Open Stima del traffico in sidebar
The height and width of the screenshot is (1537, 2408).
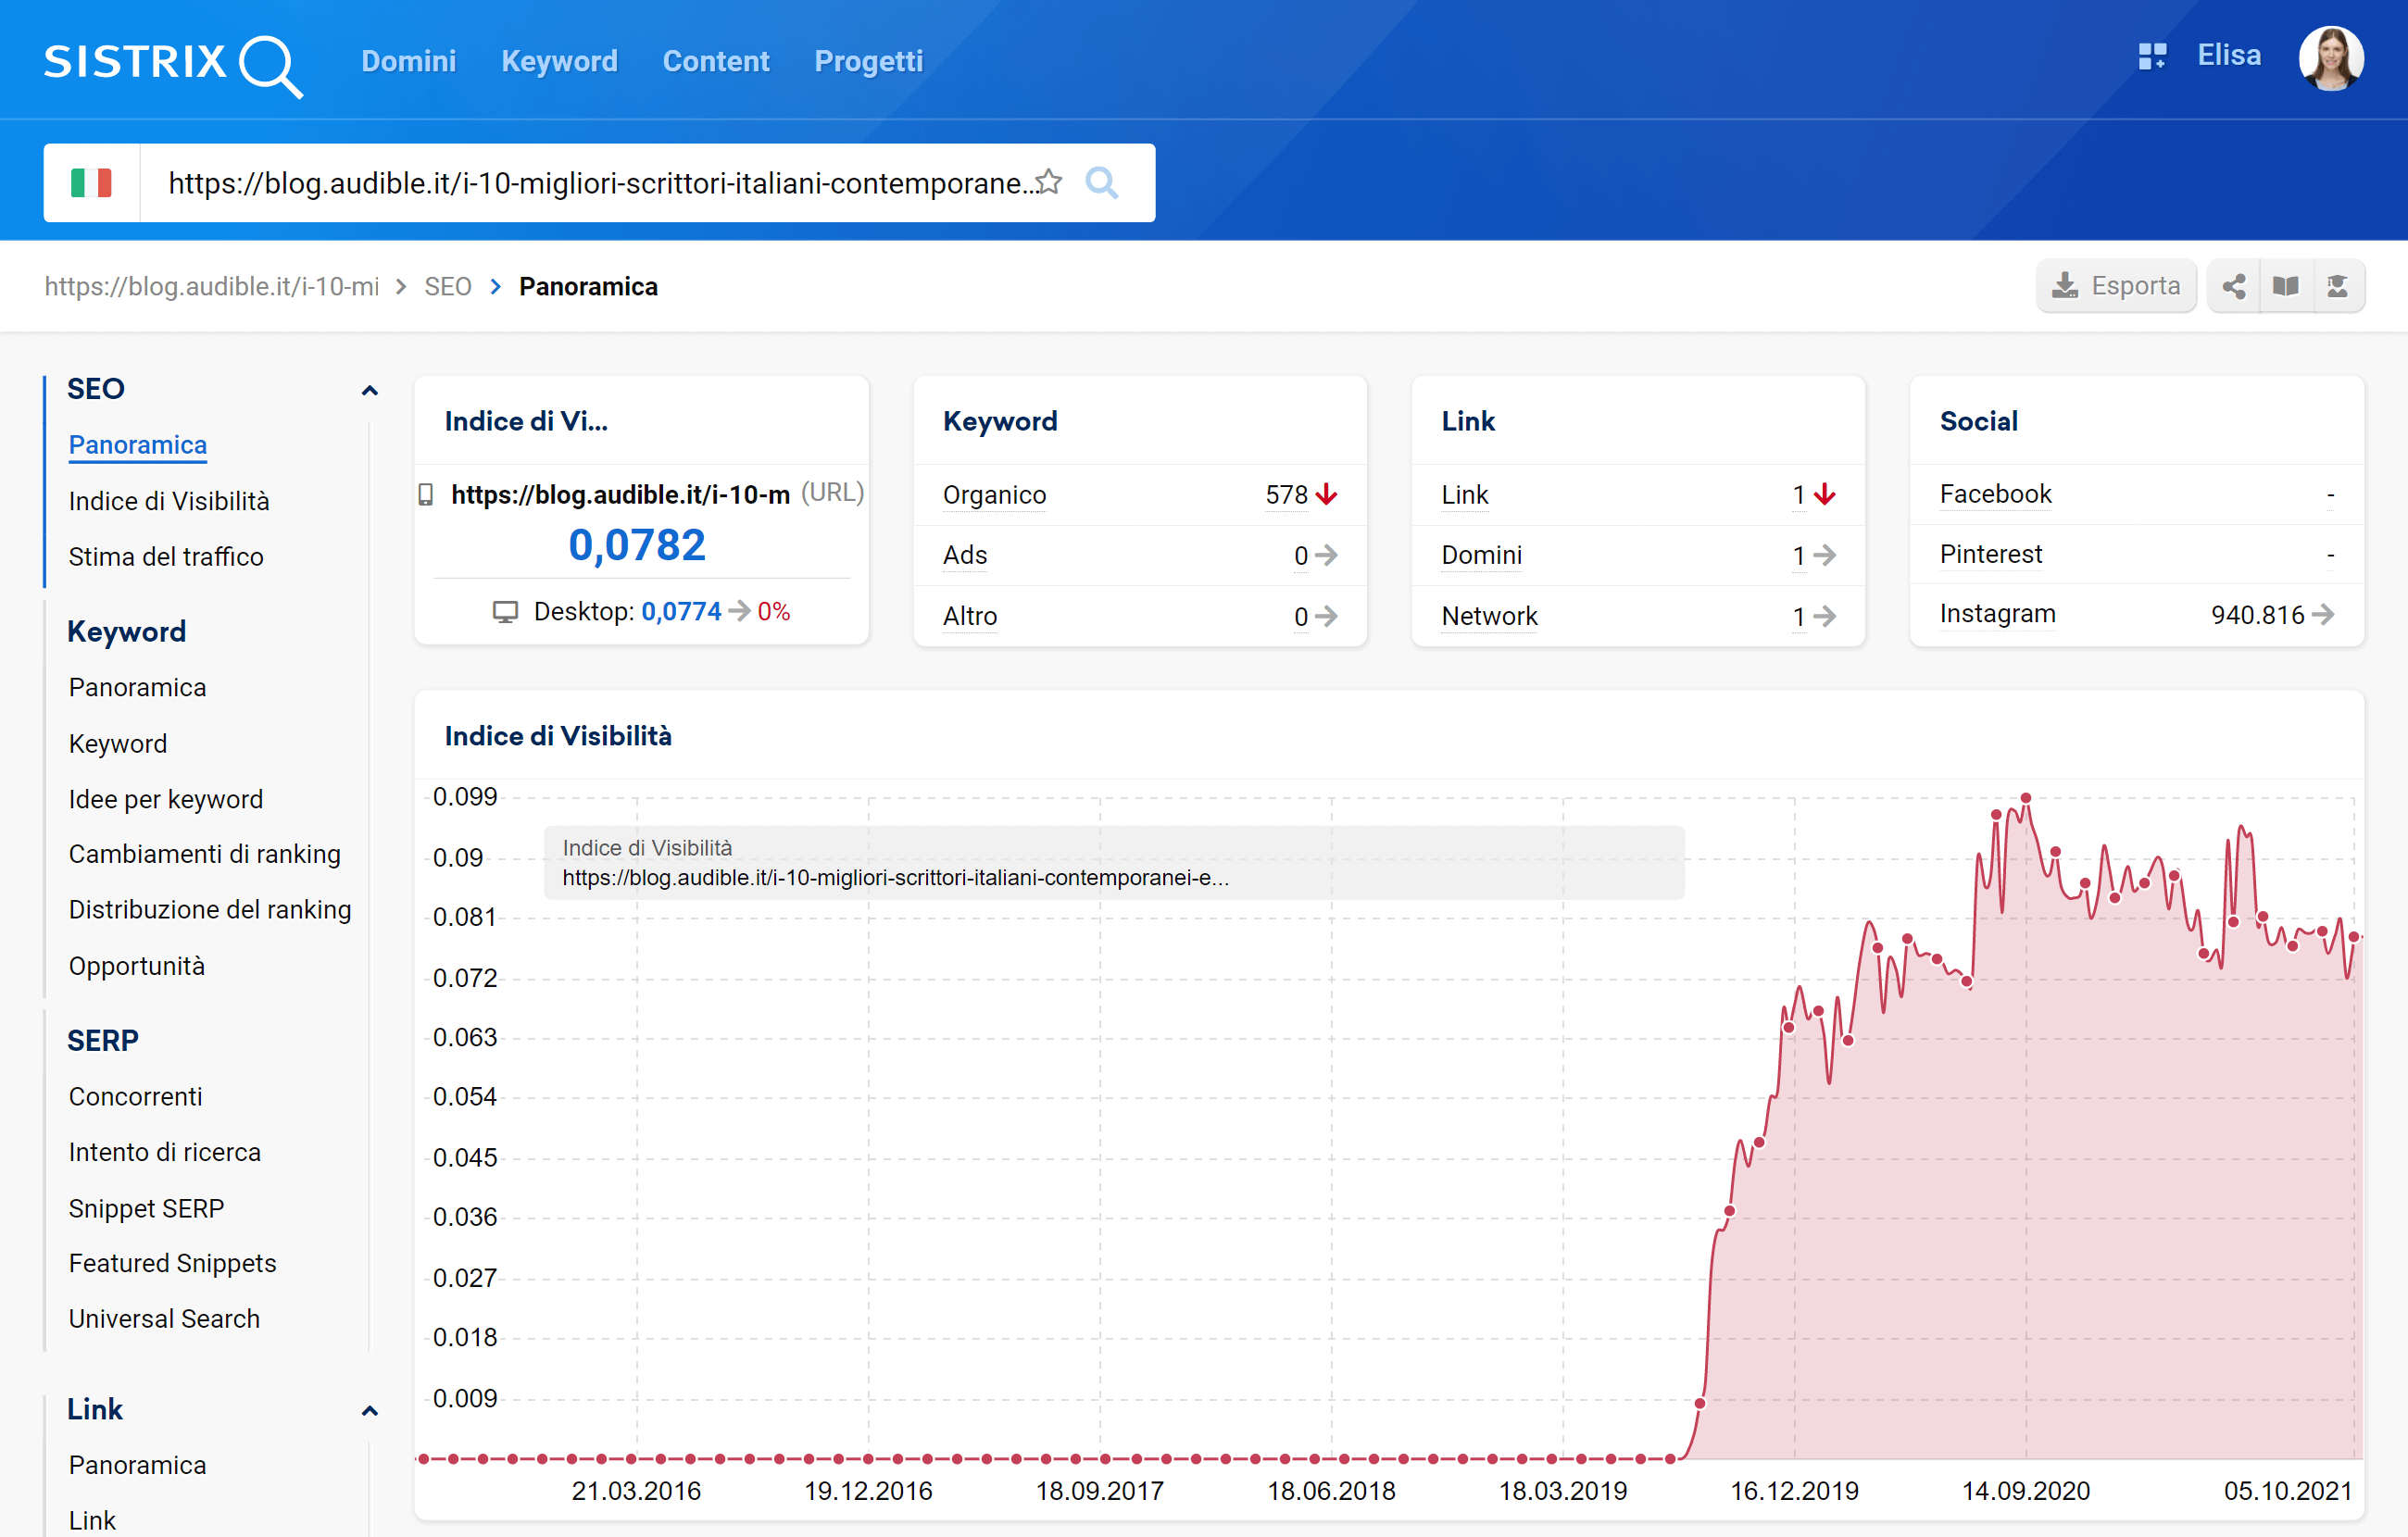(x=166, y=557)
